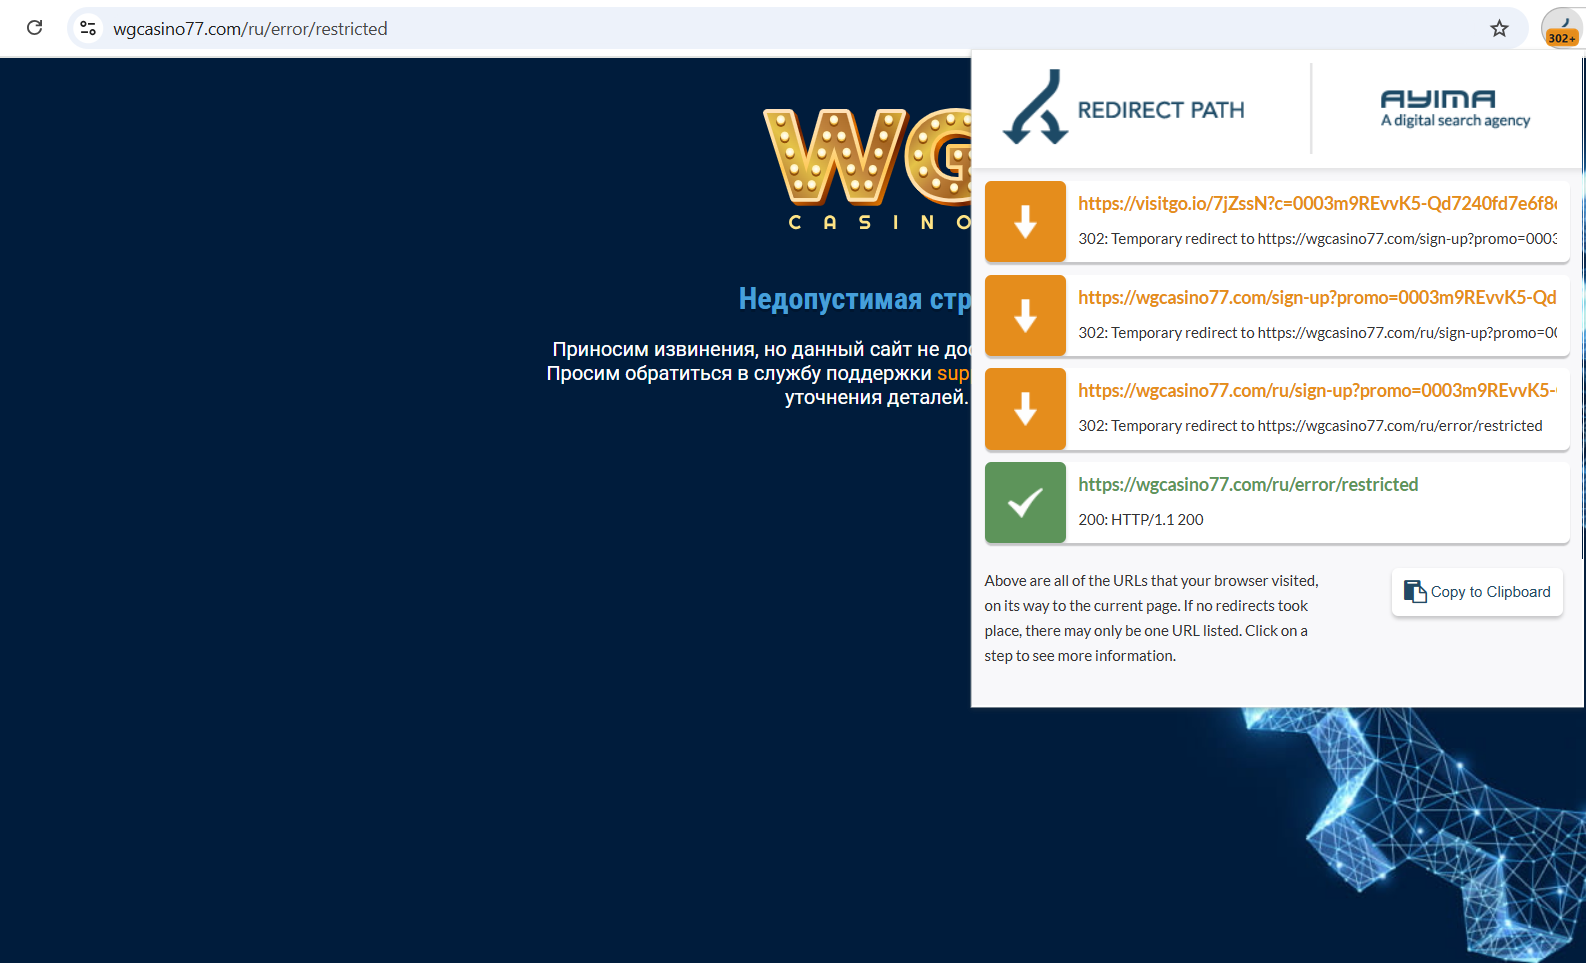Click the '302: Temporary redirect to .../ru/error/restricted' text

click(x=1310, y=425)
